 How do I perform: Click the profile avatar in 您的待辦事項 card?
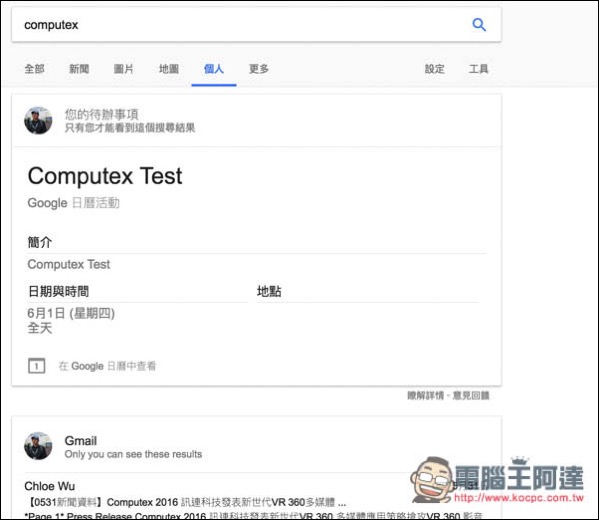point(38,120)
